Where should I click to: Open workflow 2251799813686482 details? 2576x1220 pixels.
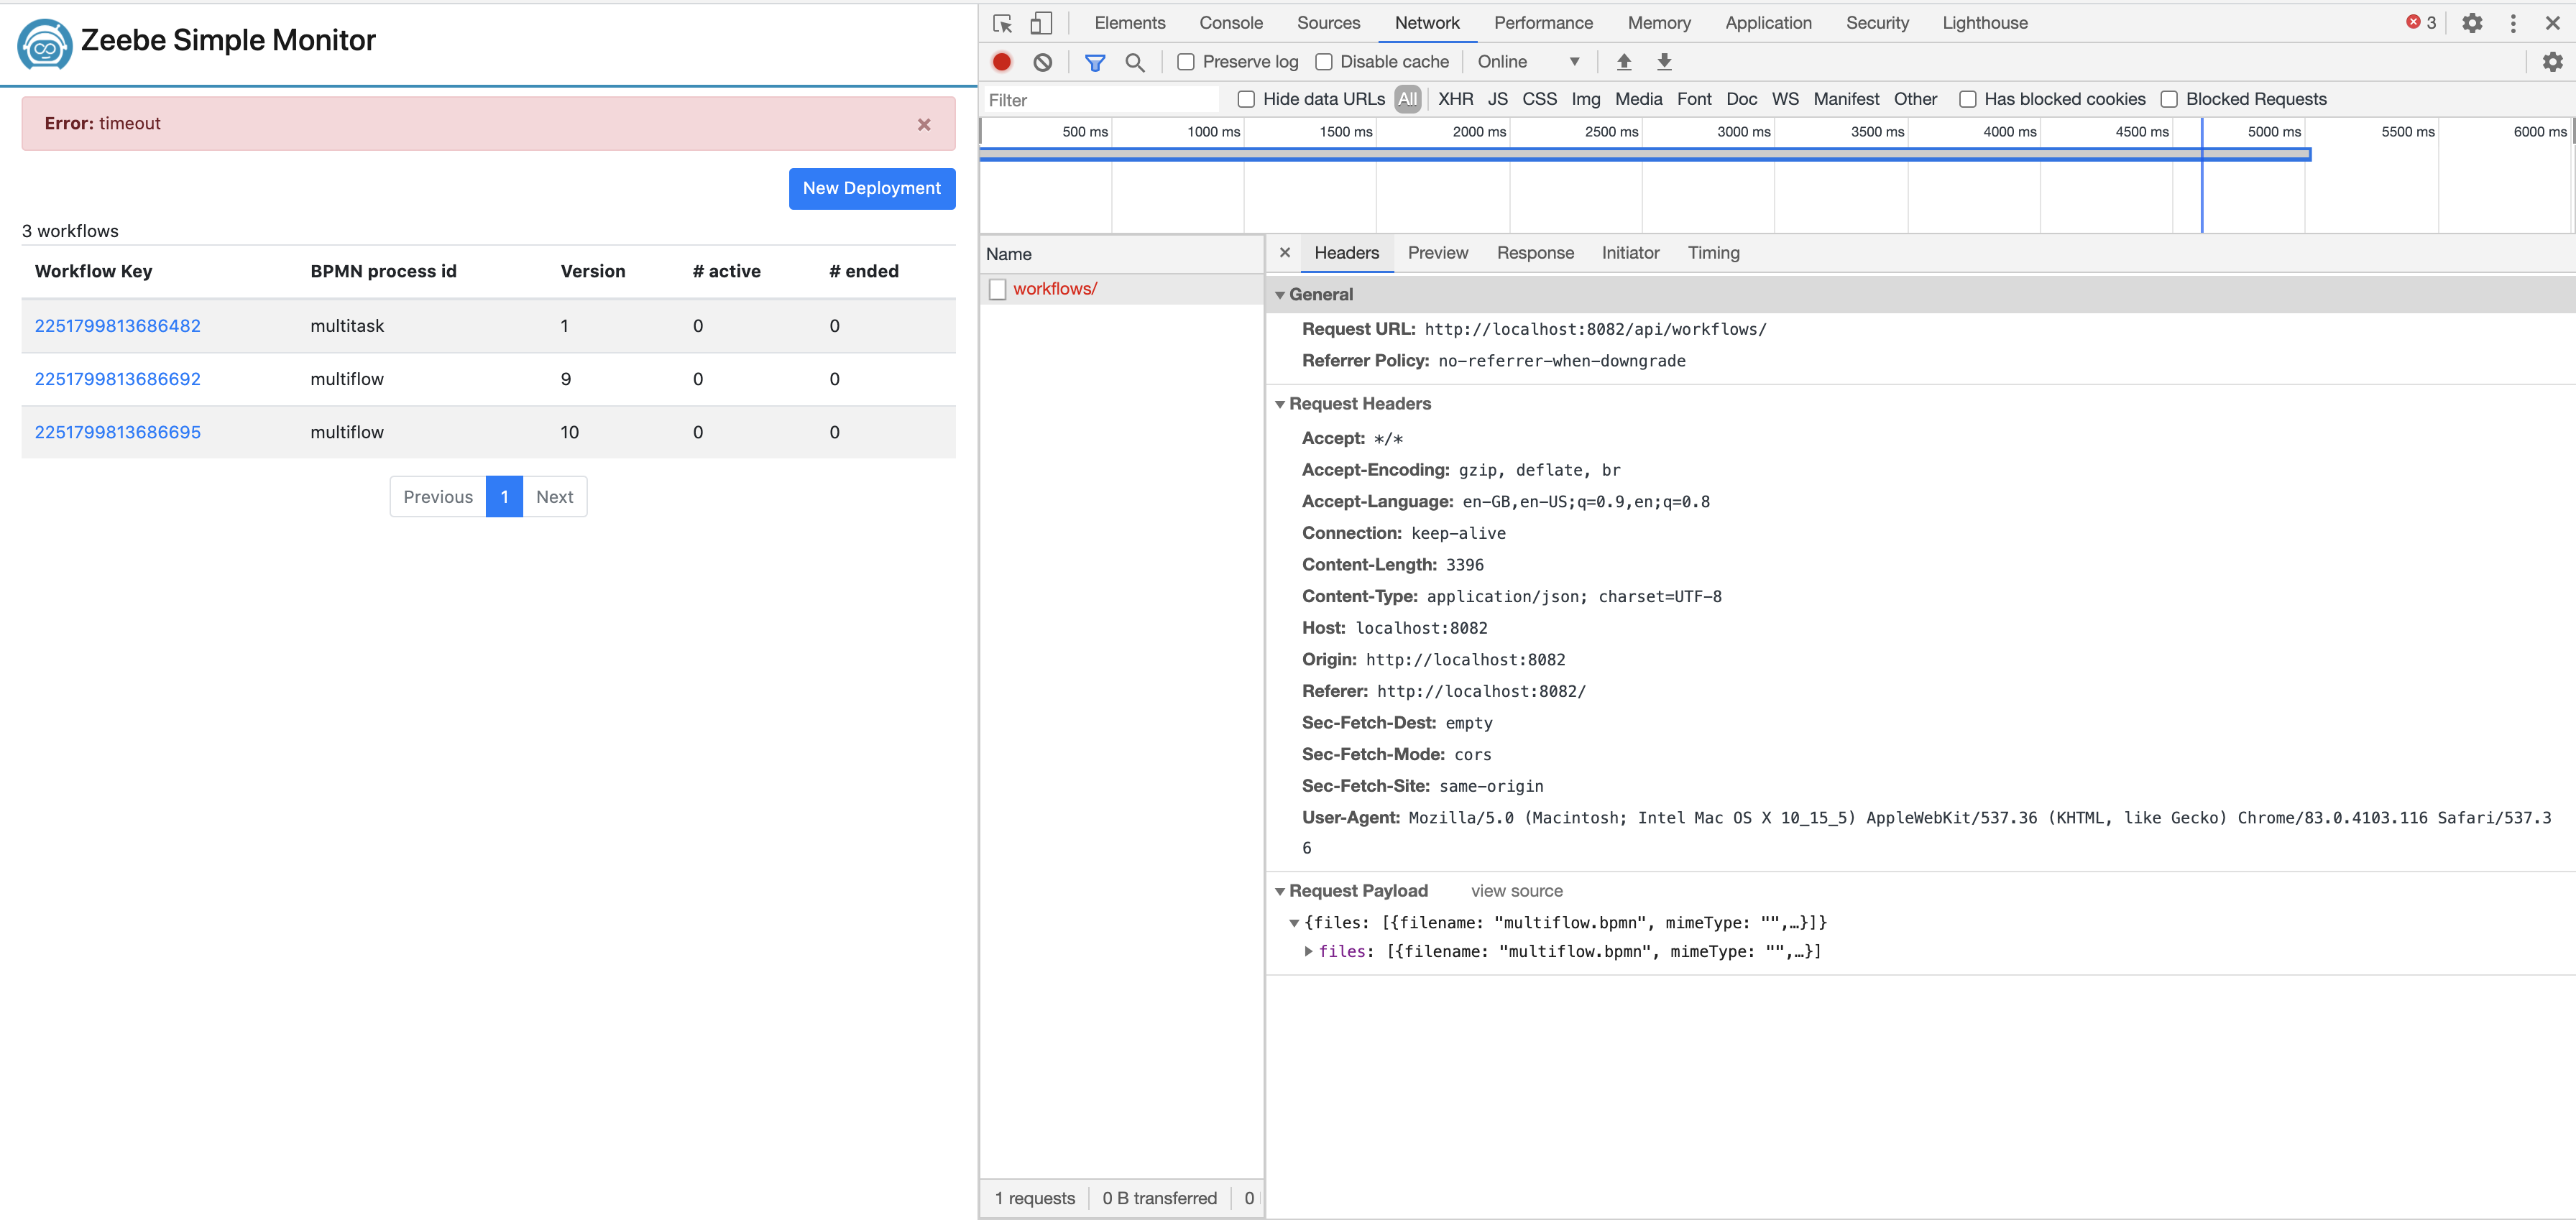pyautogui.click(x=117, y=325)
